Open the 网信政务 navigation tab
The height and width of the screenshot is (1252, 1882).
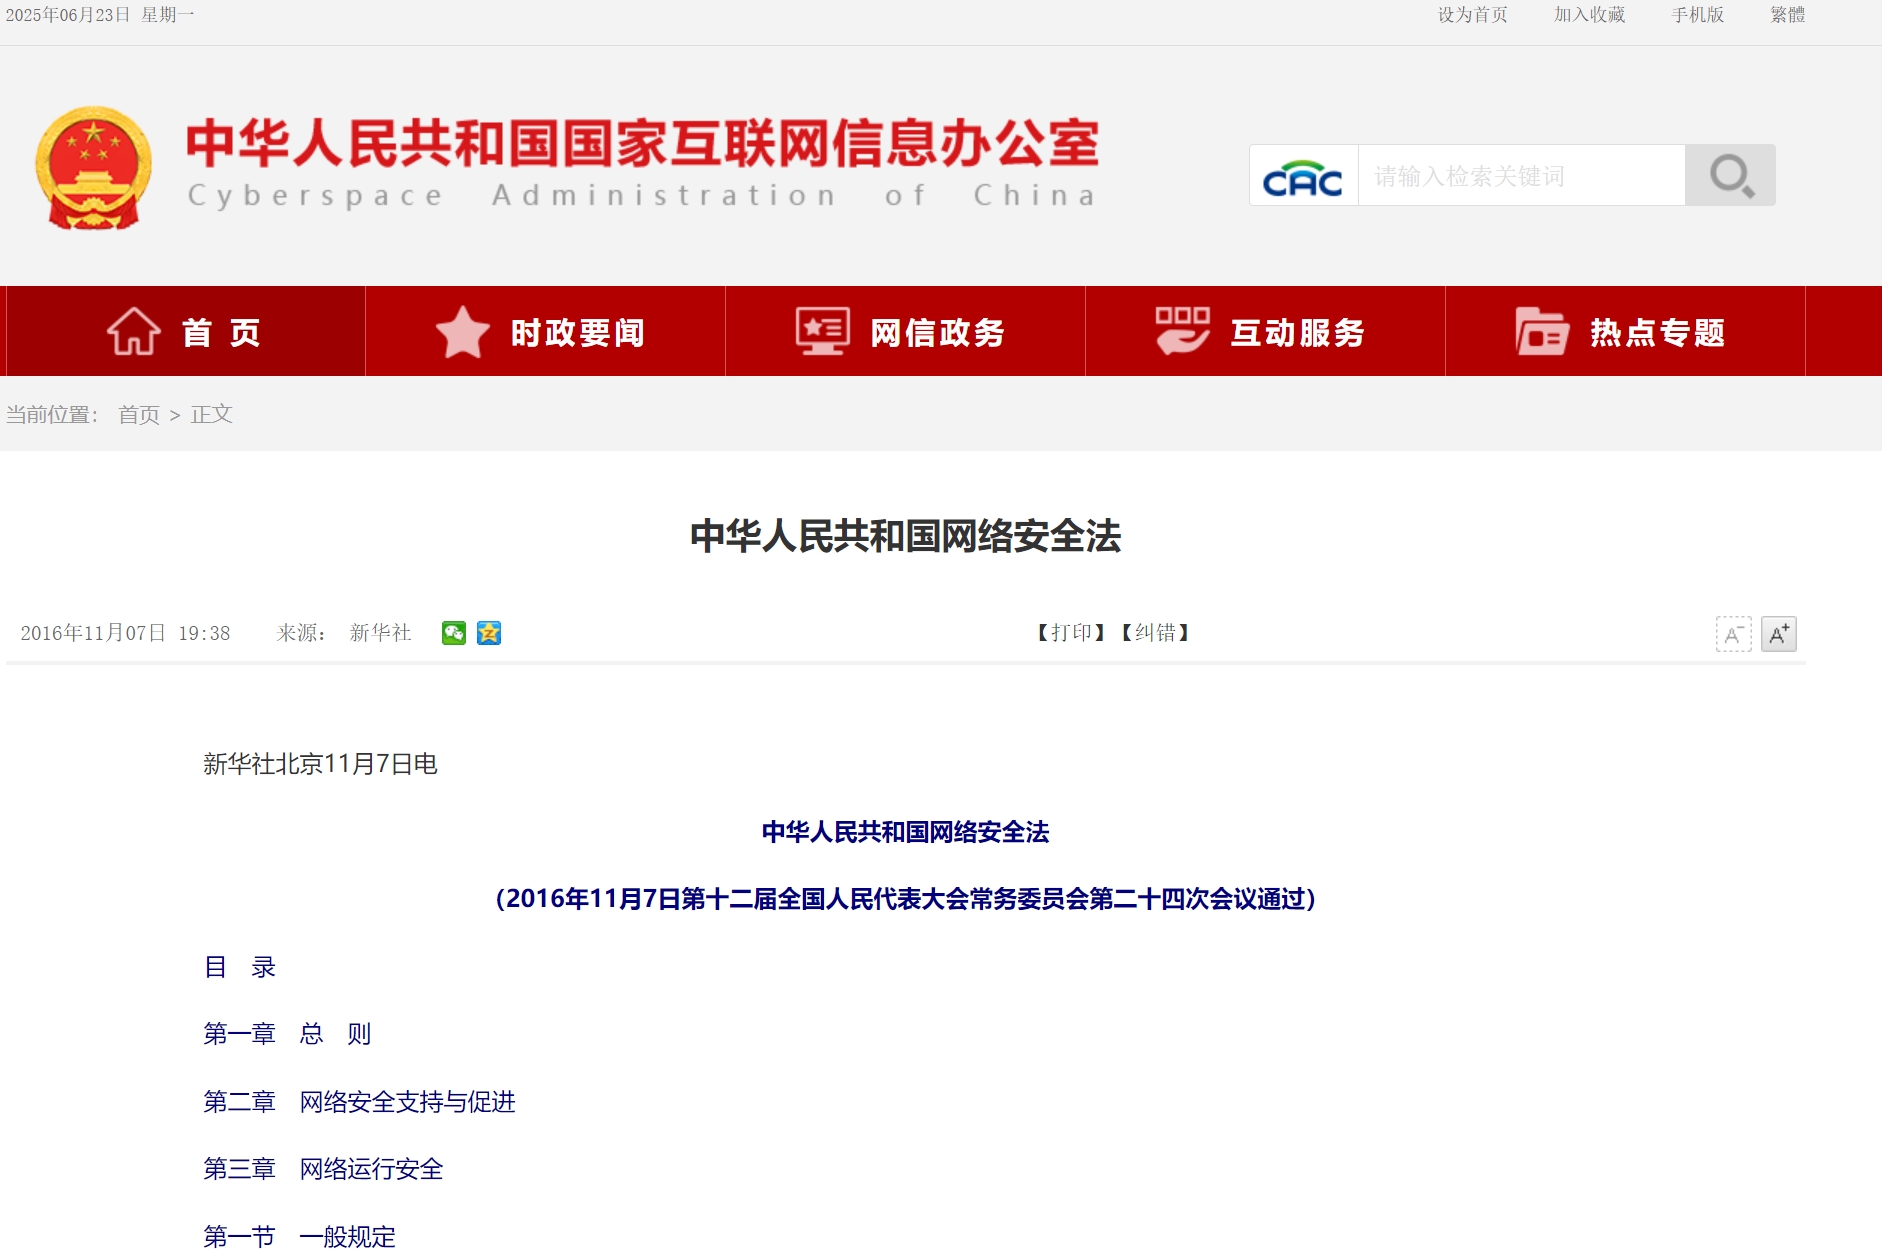click(905, 332)
